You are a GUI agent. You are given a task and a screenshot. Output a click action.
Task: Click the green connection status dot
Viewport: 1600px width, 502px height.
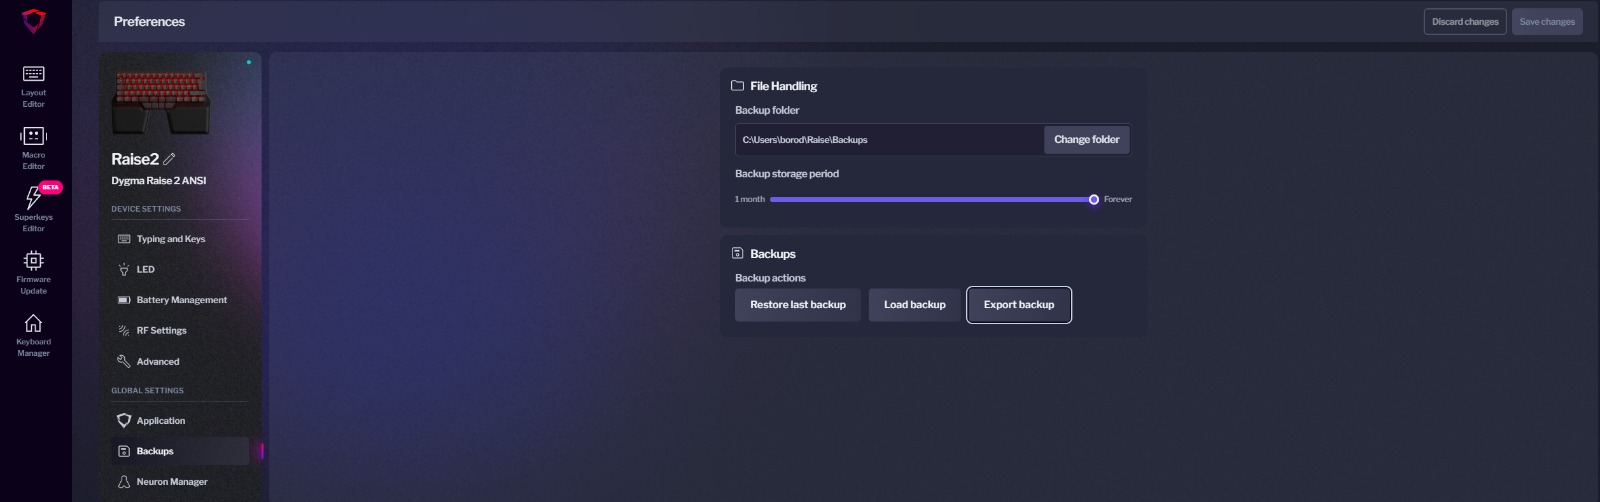pyautogui.click(x=249, y=62)
